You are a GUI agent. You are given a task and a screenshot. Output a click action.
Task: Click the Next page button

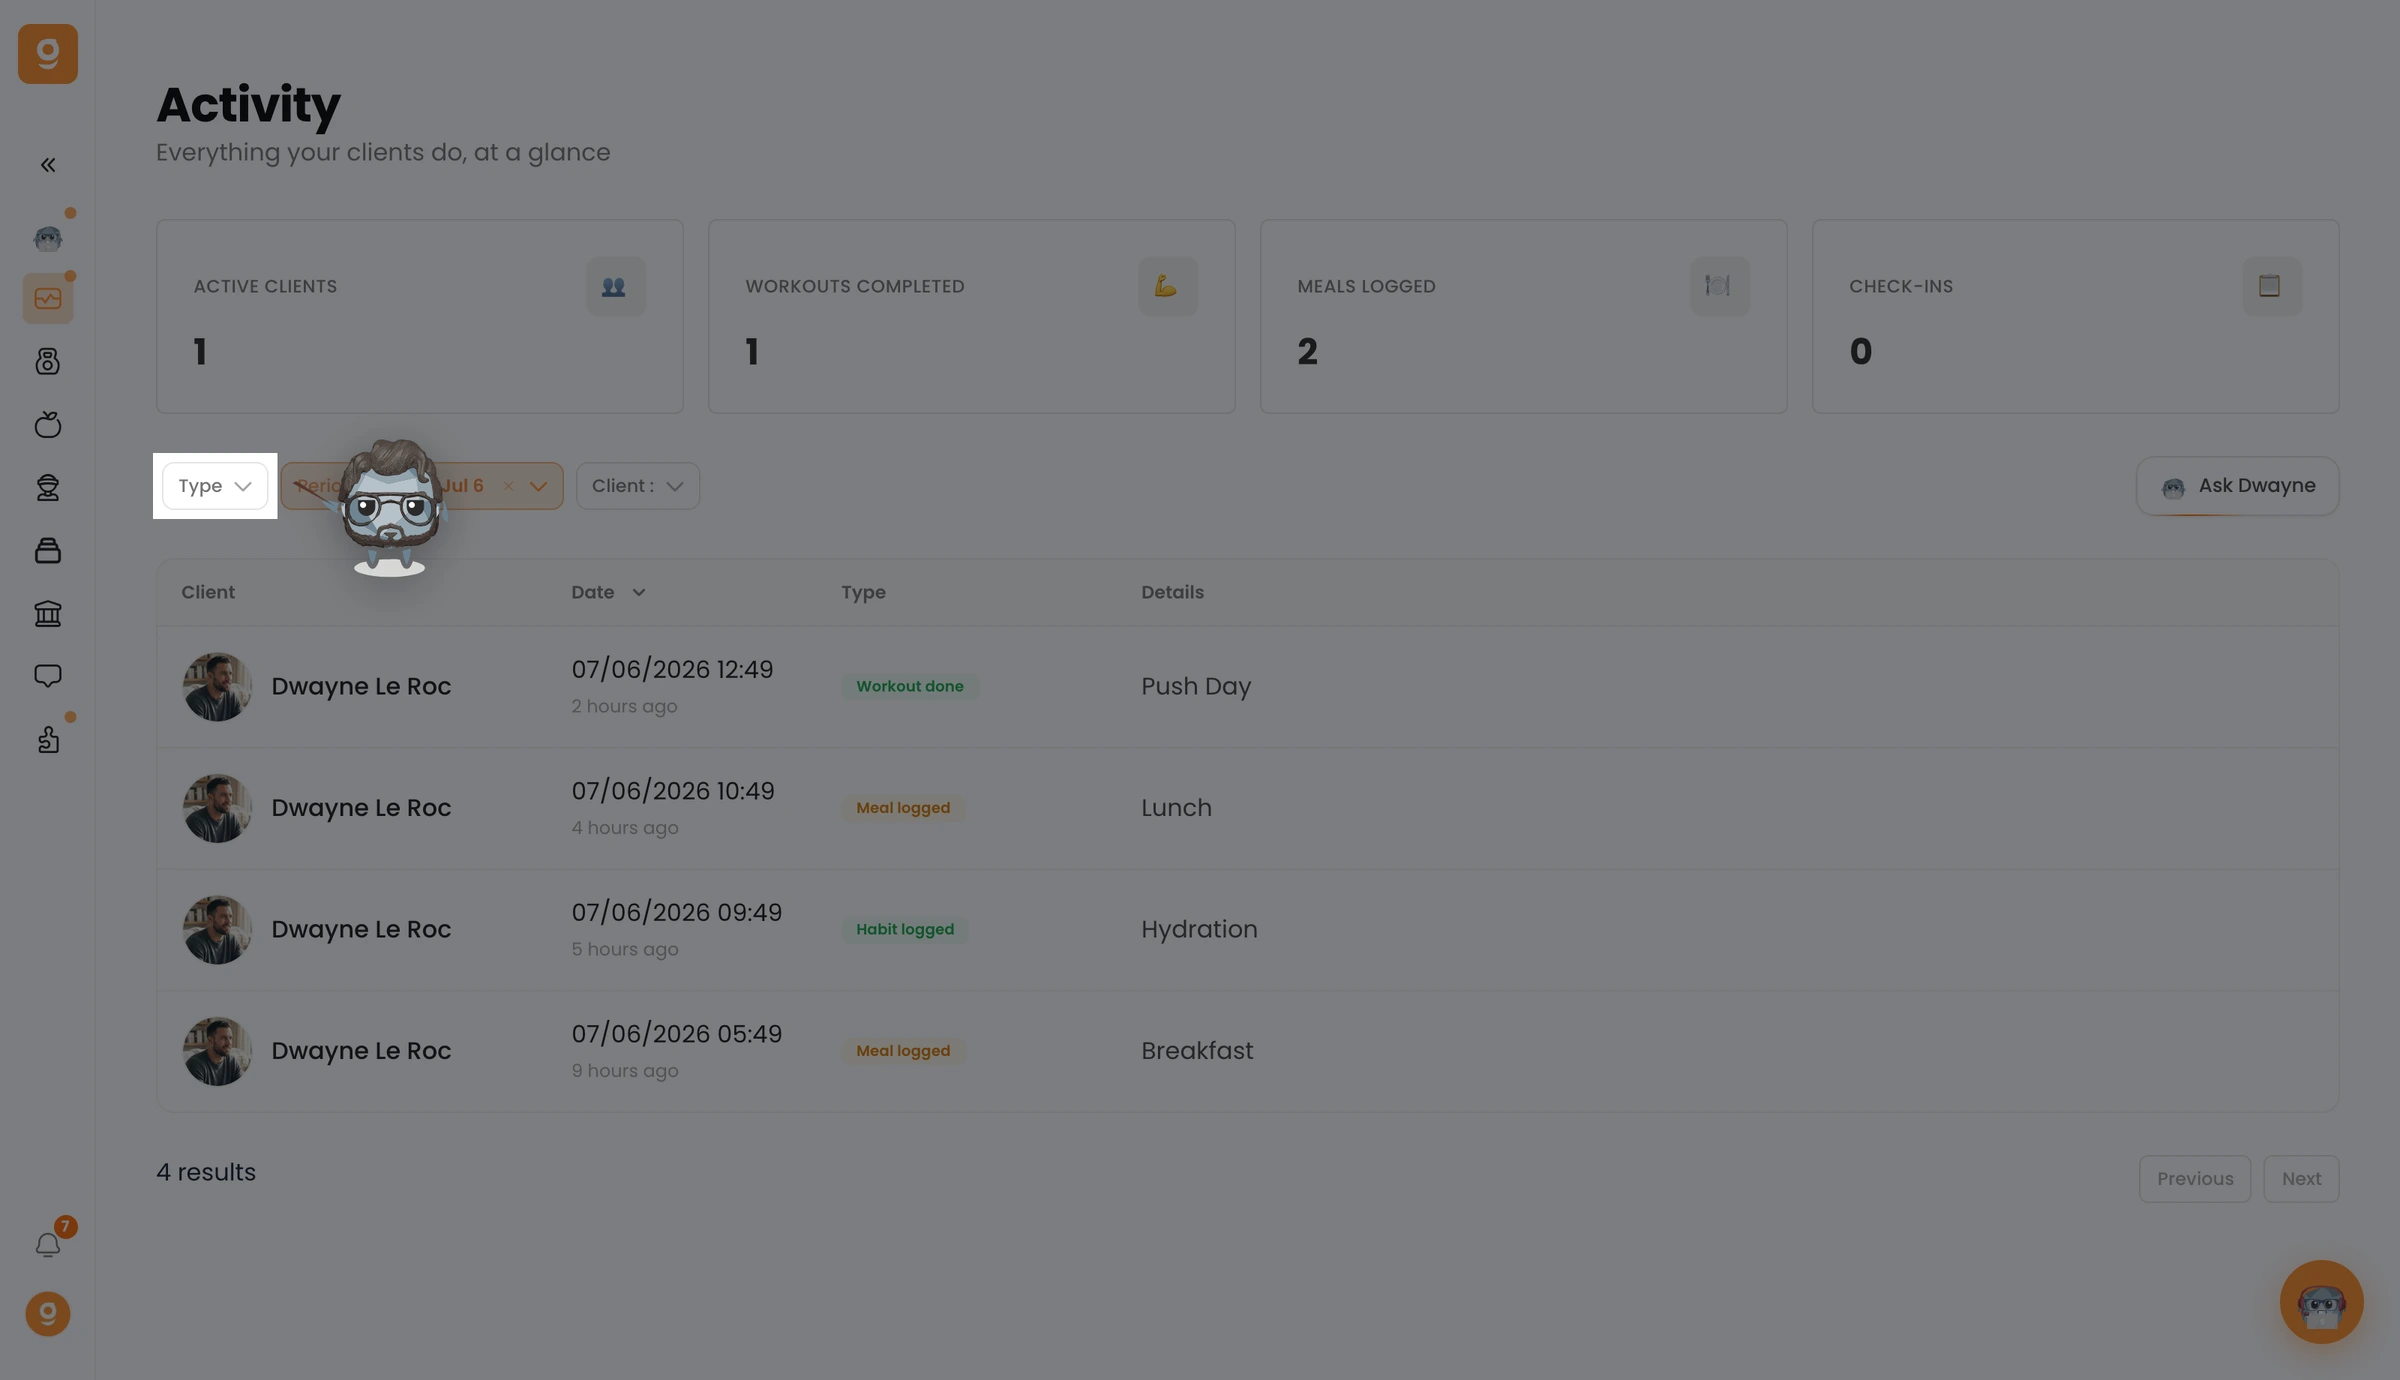pos(2301,1179)
